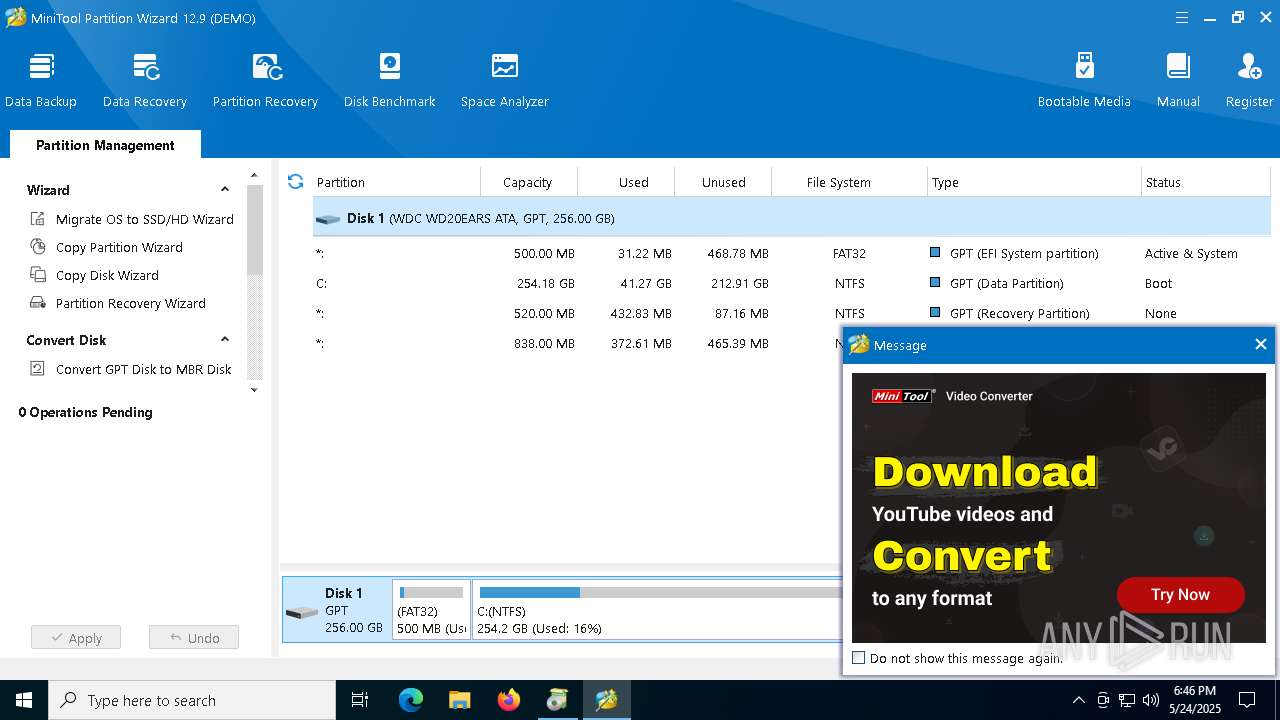Viewport: 1280px width, 720px height.
Task: Show hidden system tray icons
Action: coord(1078,700)
